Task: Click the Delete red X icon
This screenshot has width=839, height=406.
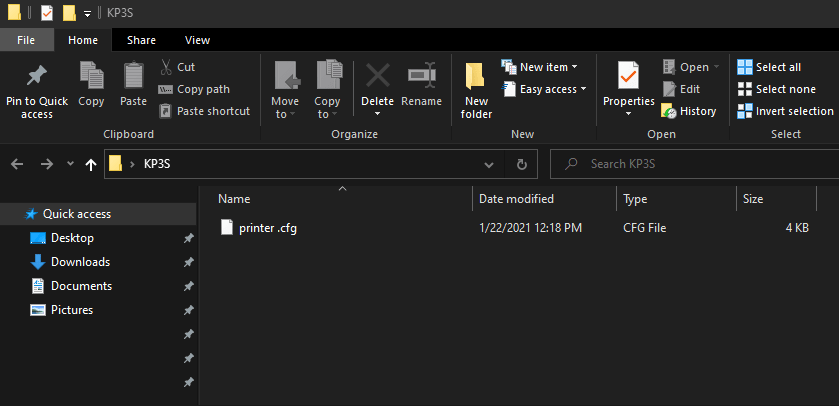Action: tap(378, 75)
